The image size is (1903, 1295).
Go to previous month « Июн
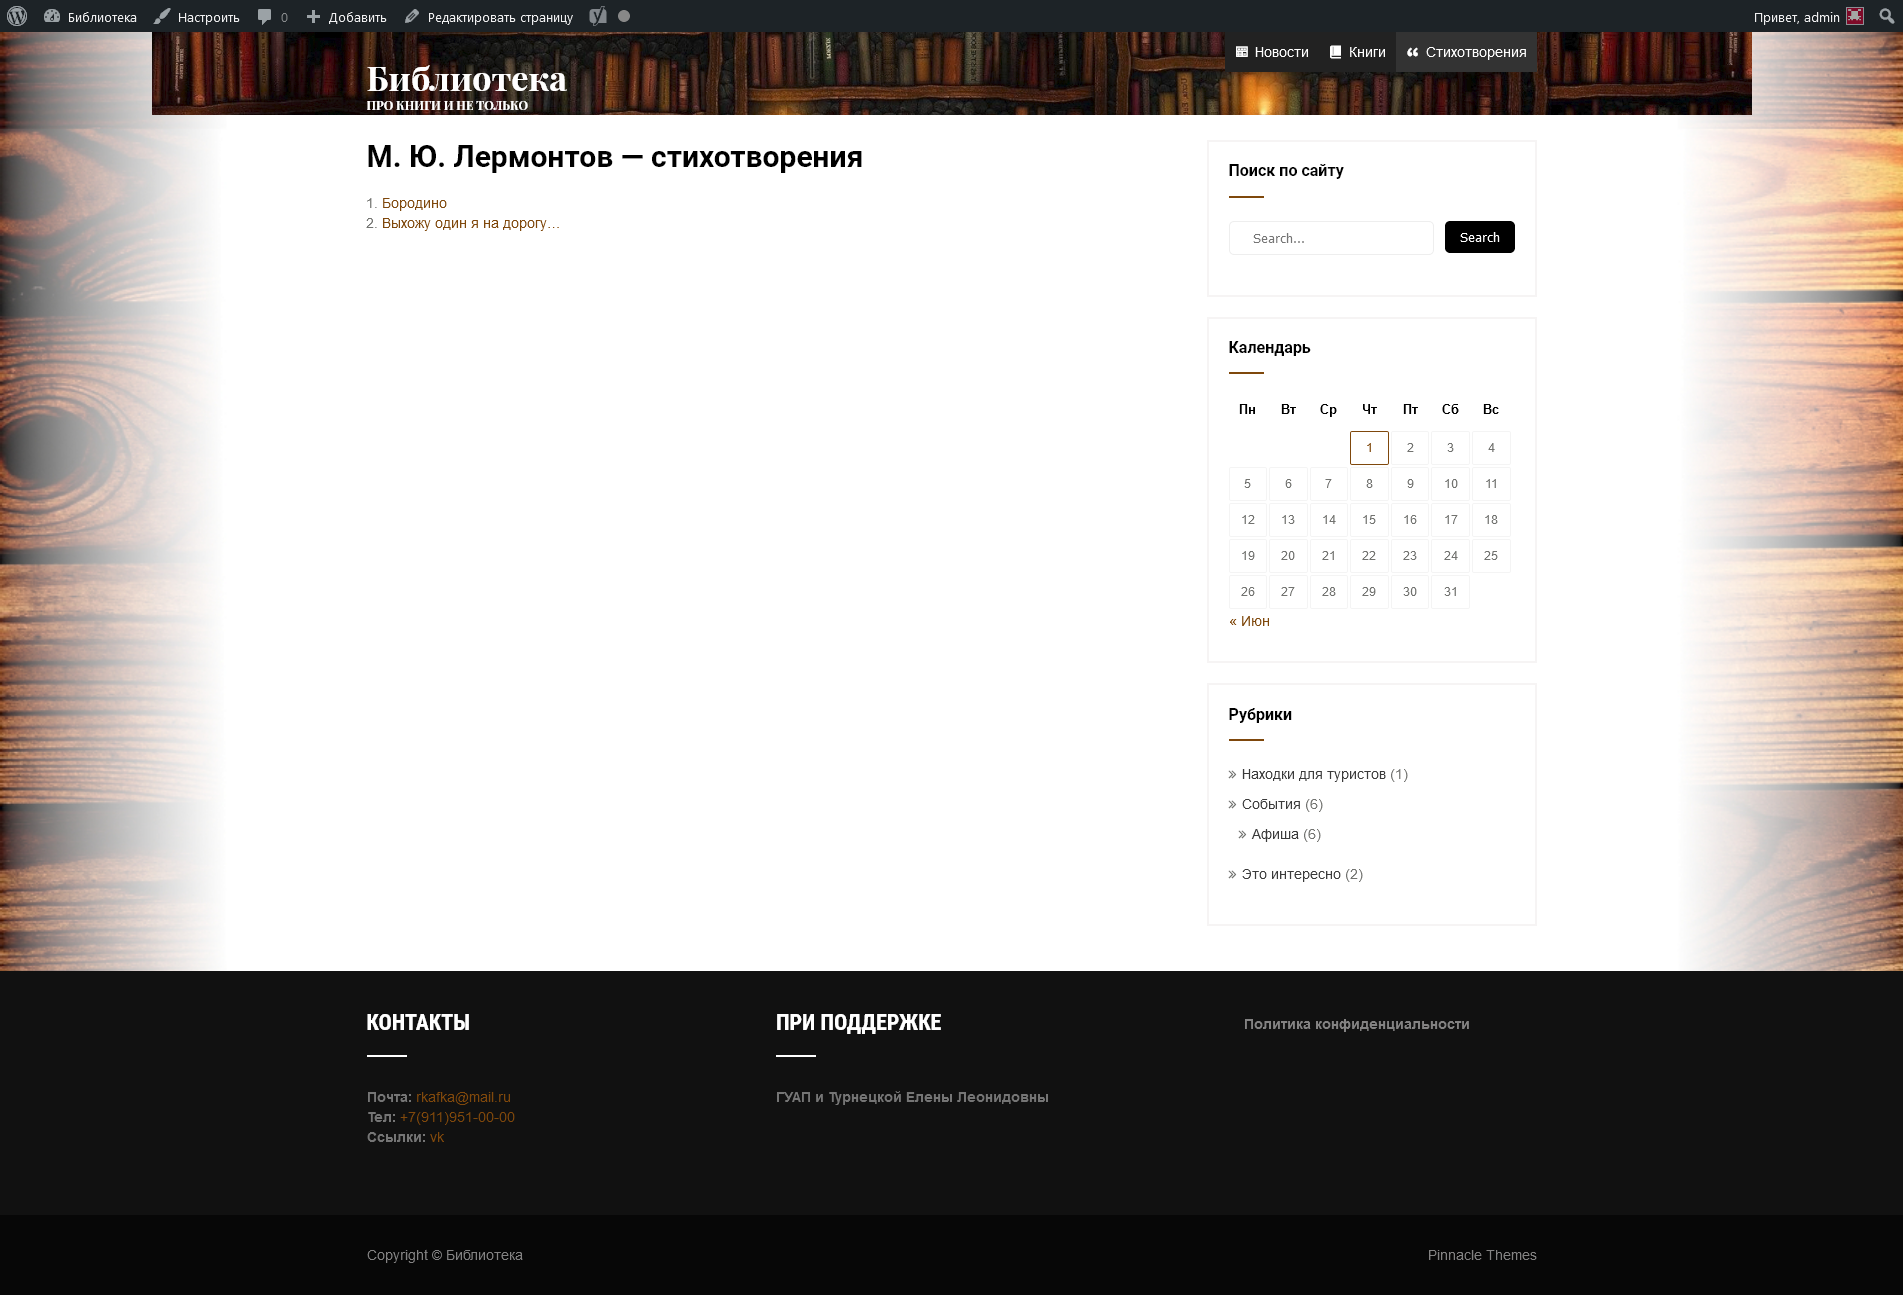tap(1250, 621)
